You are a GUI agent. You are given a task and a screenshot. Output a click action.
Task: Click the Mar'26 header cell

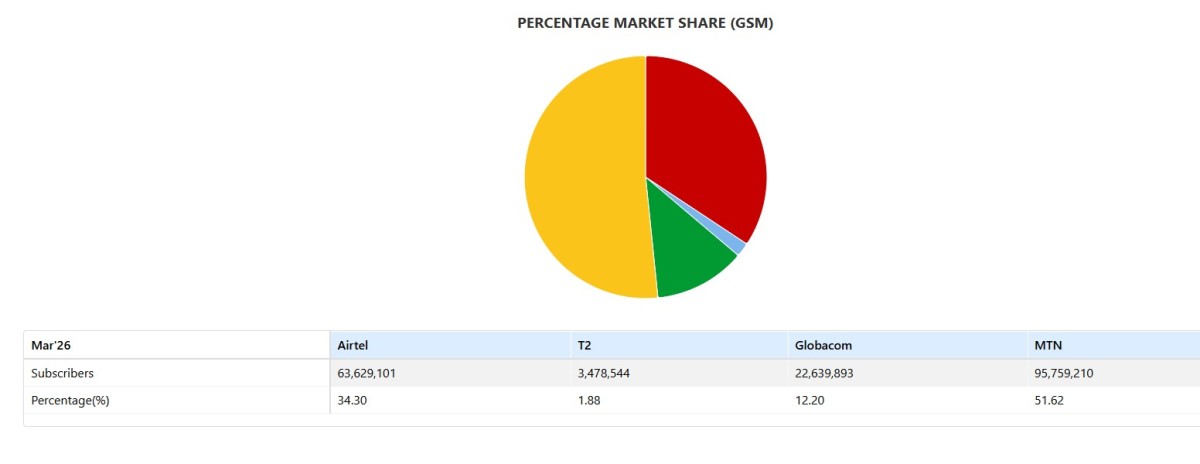pyautogui.click(x=177, y=345)
